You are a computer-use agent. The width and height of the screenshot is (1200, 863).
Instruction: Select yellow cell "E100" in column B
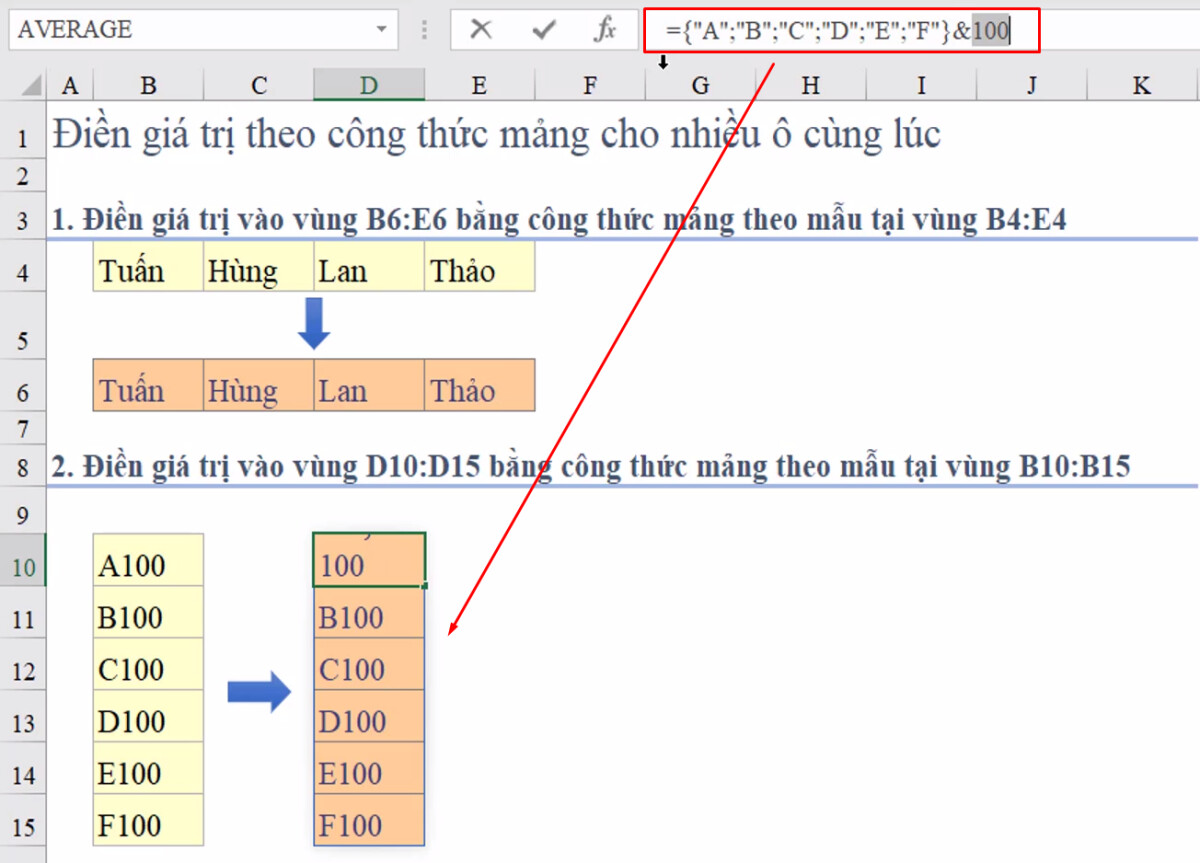(148, 769)
